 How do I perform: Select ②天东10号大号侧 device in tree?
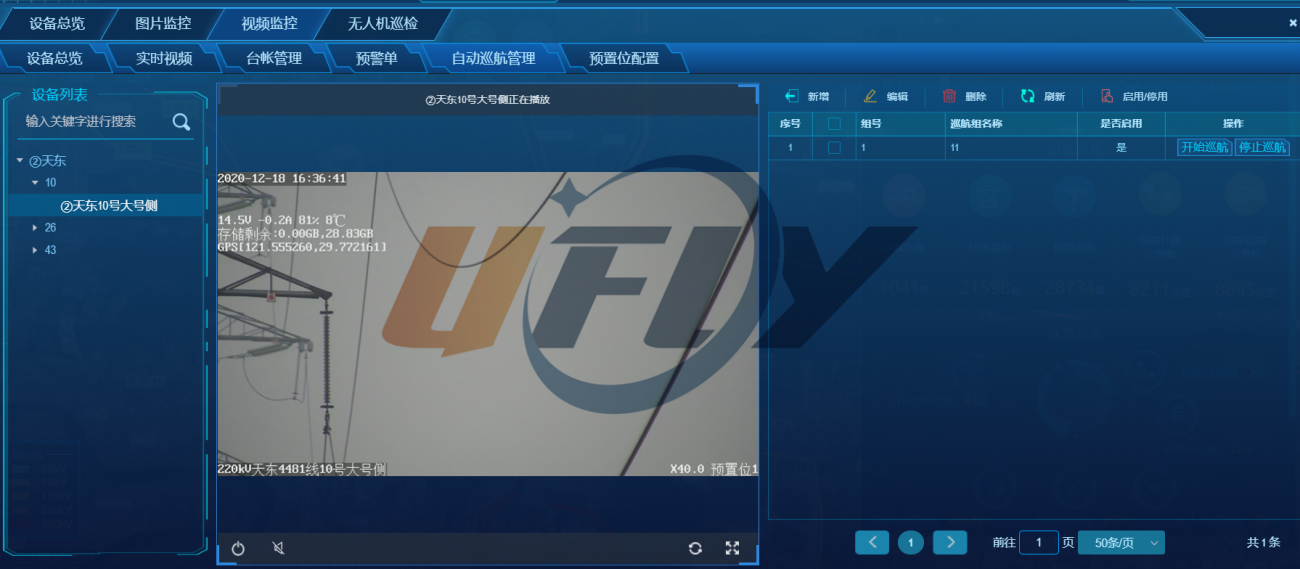[x=109, y=206]
